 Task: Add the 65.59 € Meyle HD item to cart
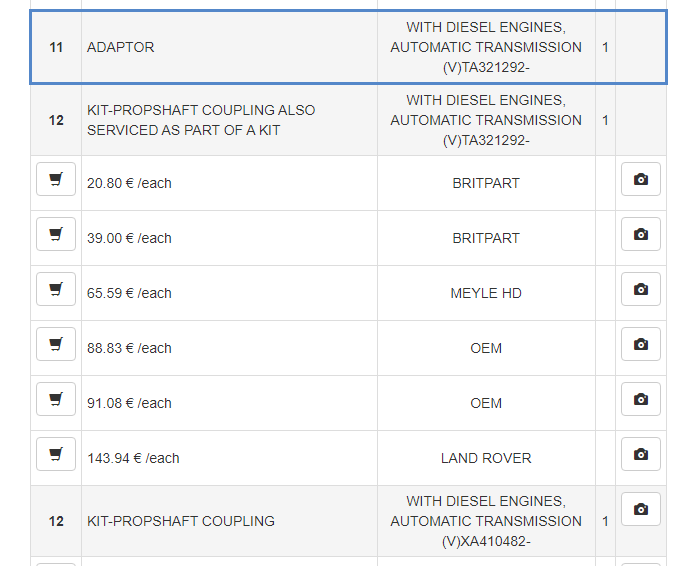click(x=56, y=289)
